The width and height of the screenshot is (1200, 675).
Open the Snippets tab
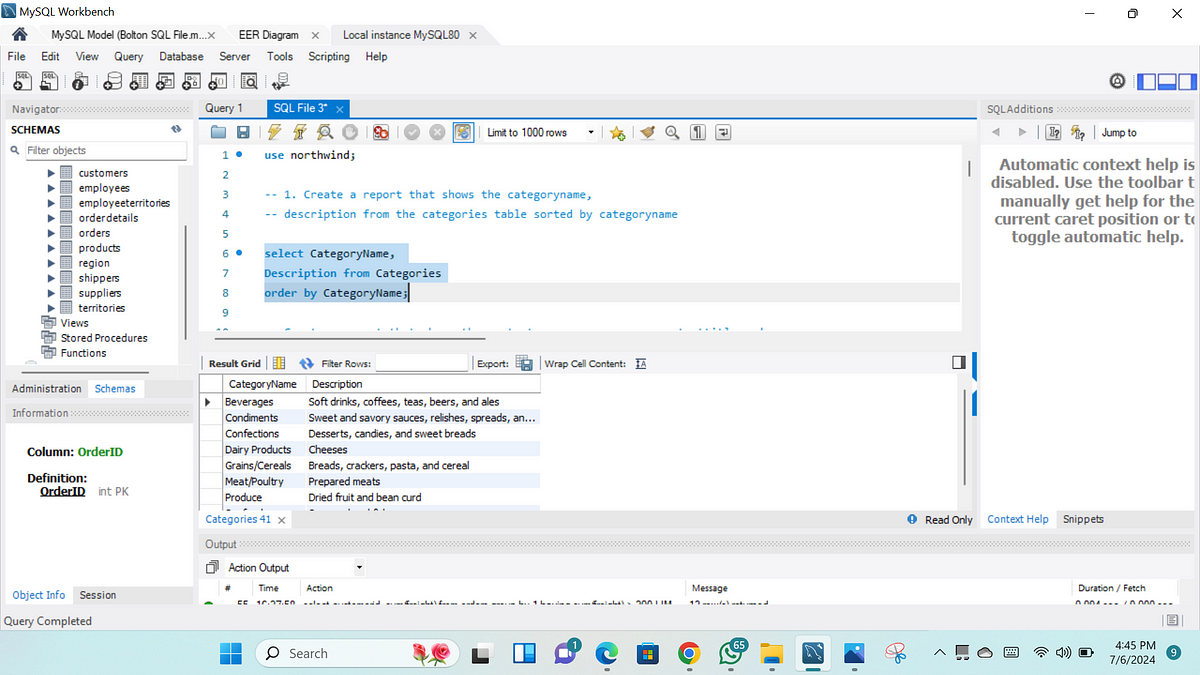tap(1083, 519)
